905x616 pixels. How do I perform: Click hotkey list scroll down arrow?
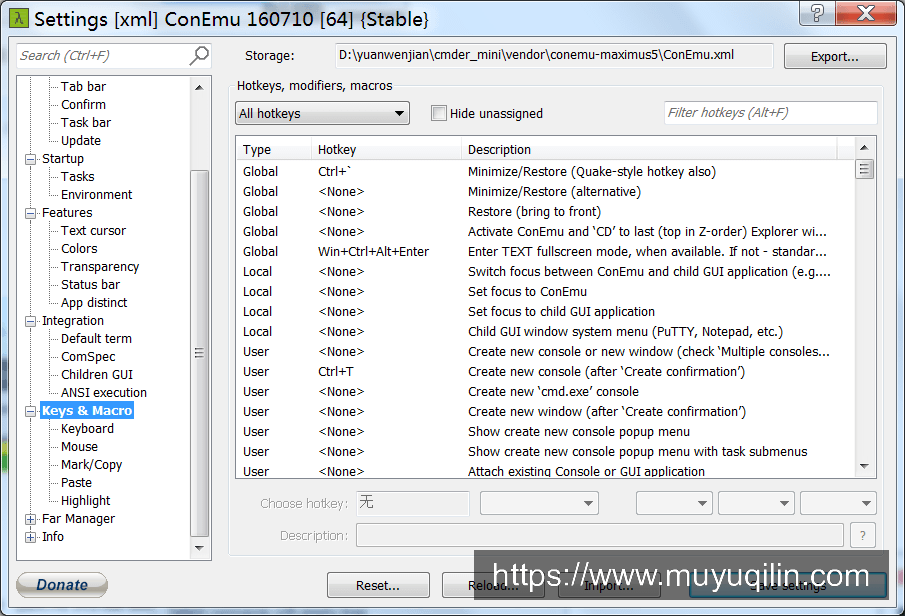[864, 466]
